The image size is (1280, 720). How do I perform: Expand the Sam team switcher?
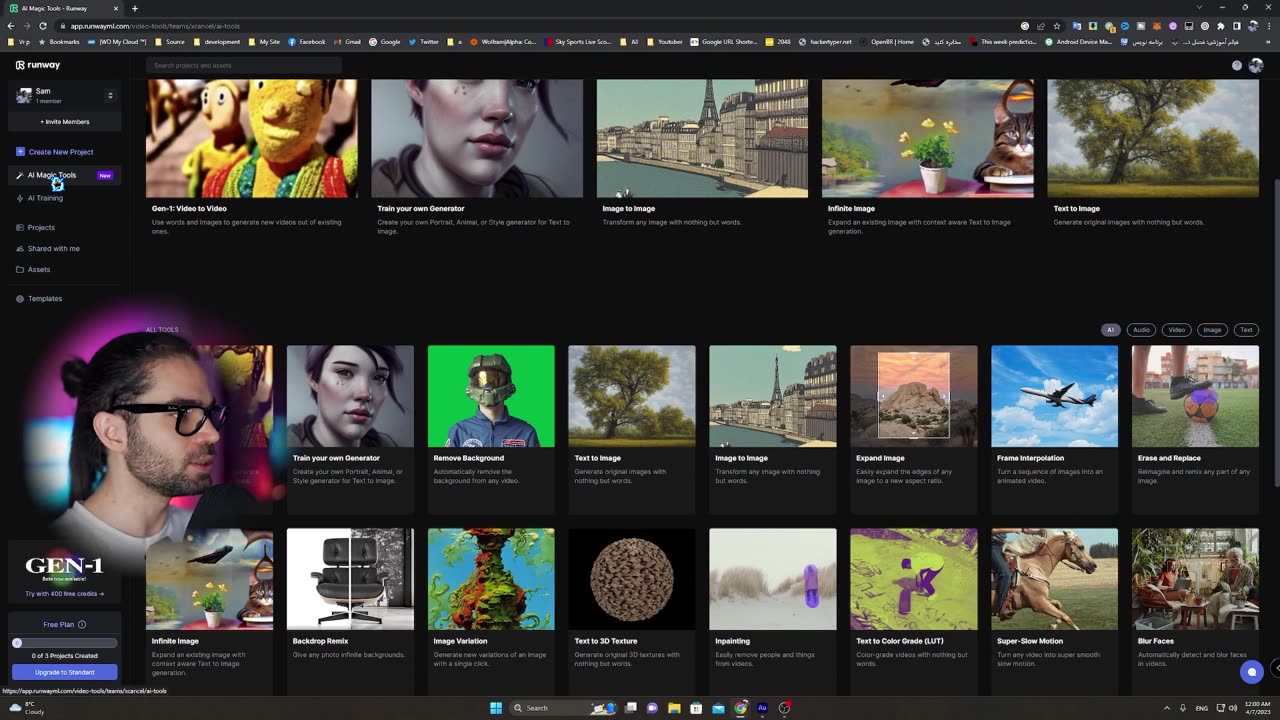click(x=110, y=95)
